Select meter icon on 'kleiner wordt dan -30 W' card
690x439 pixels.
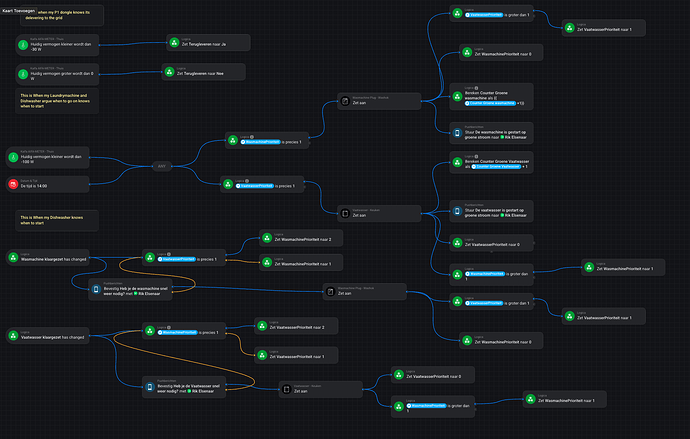[23, 44]
